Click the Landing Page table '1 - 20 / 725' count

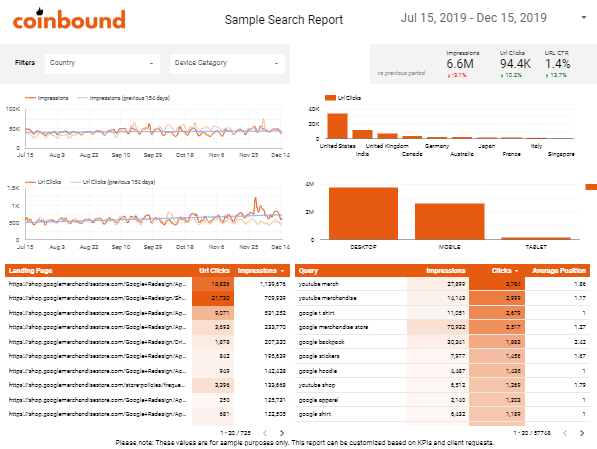click(235, 433)
